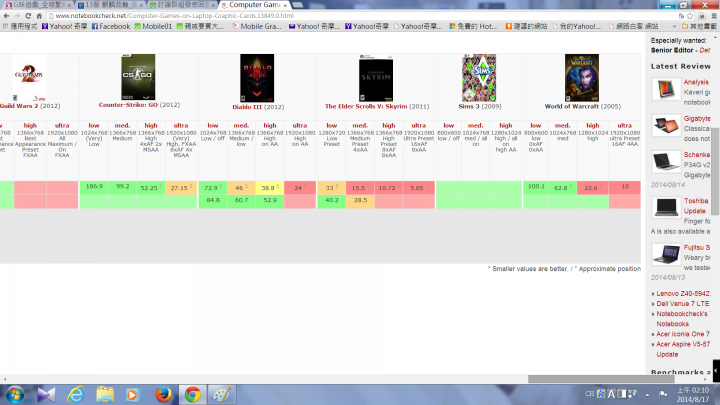Launch Internet Explorer from taskbar
This screenshot has height=405, width=720.
click(75, 395)
